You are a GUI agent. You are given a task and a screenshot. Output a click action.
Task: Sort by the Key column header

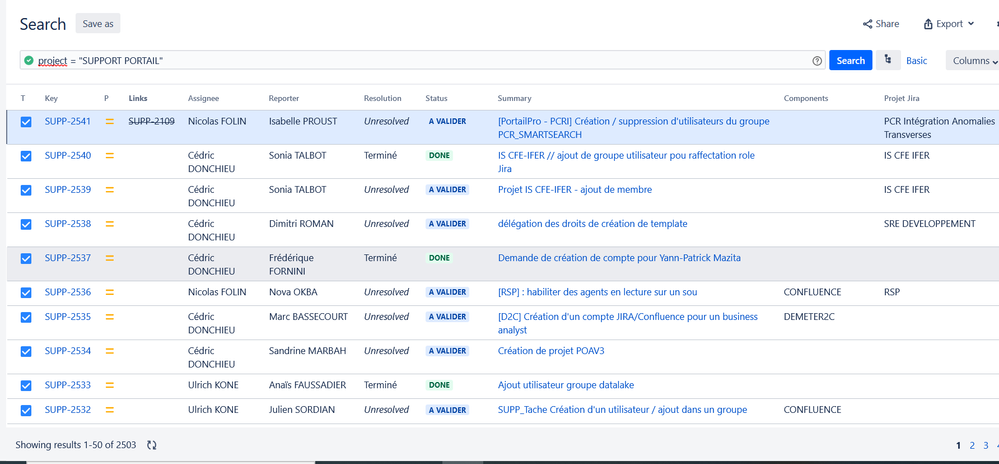(51, 98)
